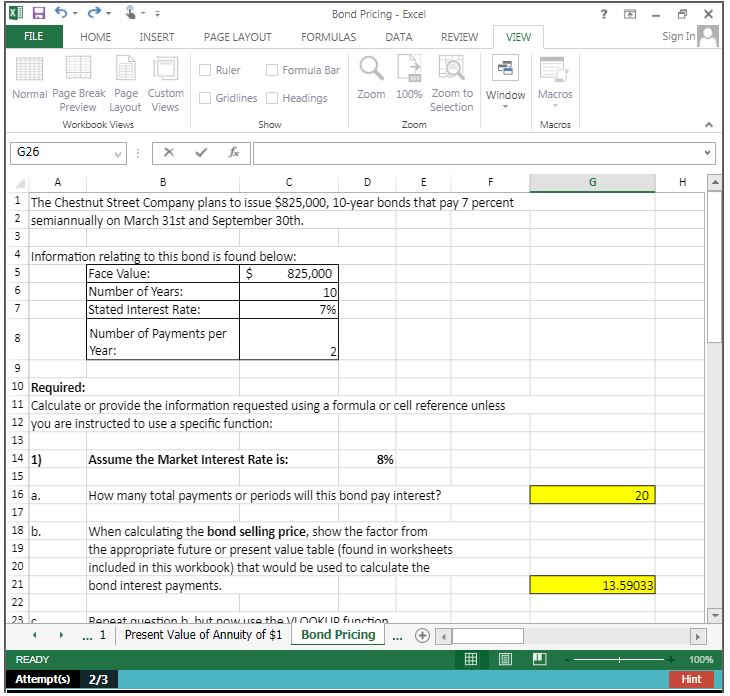730x696 pixels.
Task: Click the zoom slider handle
Action: pos(619,660)
